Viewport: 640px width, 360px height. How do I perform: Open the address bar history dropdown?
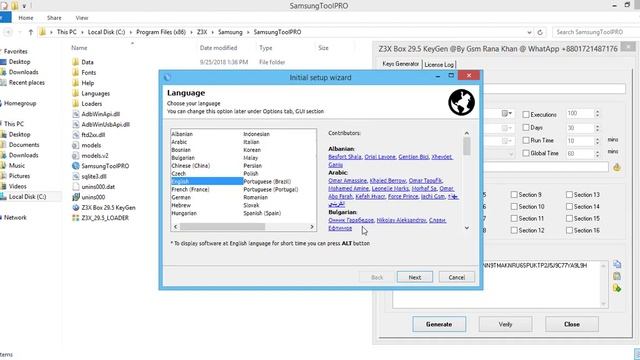[x=529, y=32]
